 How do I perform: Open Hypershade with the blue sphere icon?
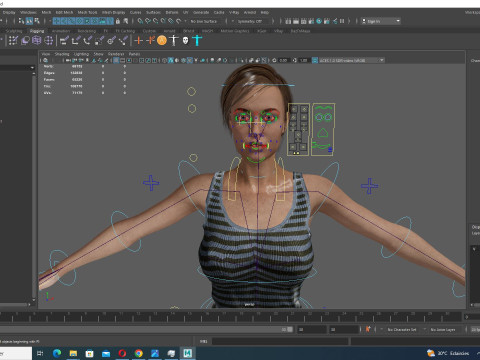pos(319,21)
